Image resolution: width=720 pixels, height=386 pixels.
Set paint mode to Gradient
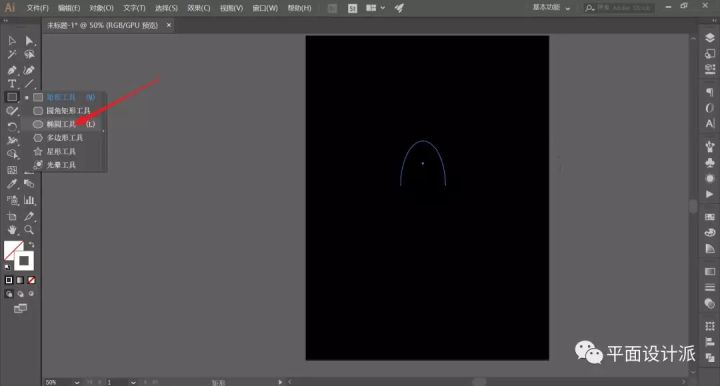point(20,280)
